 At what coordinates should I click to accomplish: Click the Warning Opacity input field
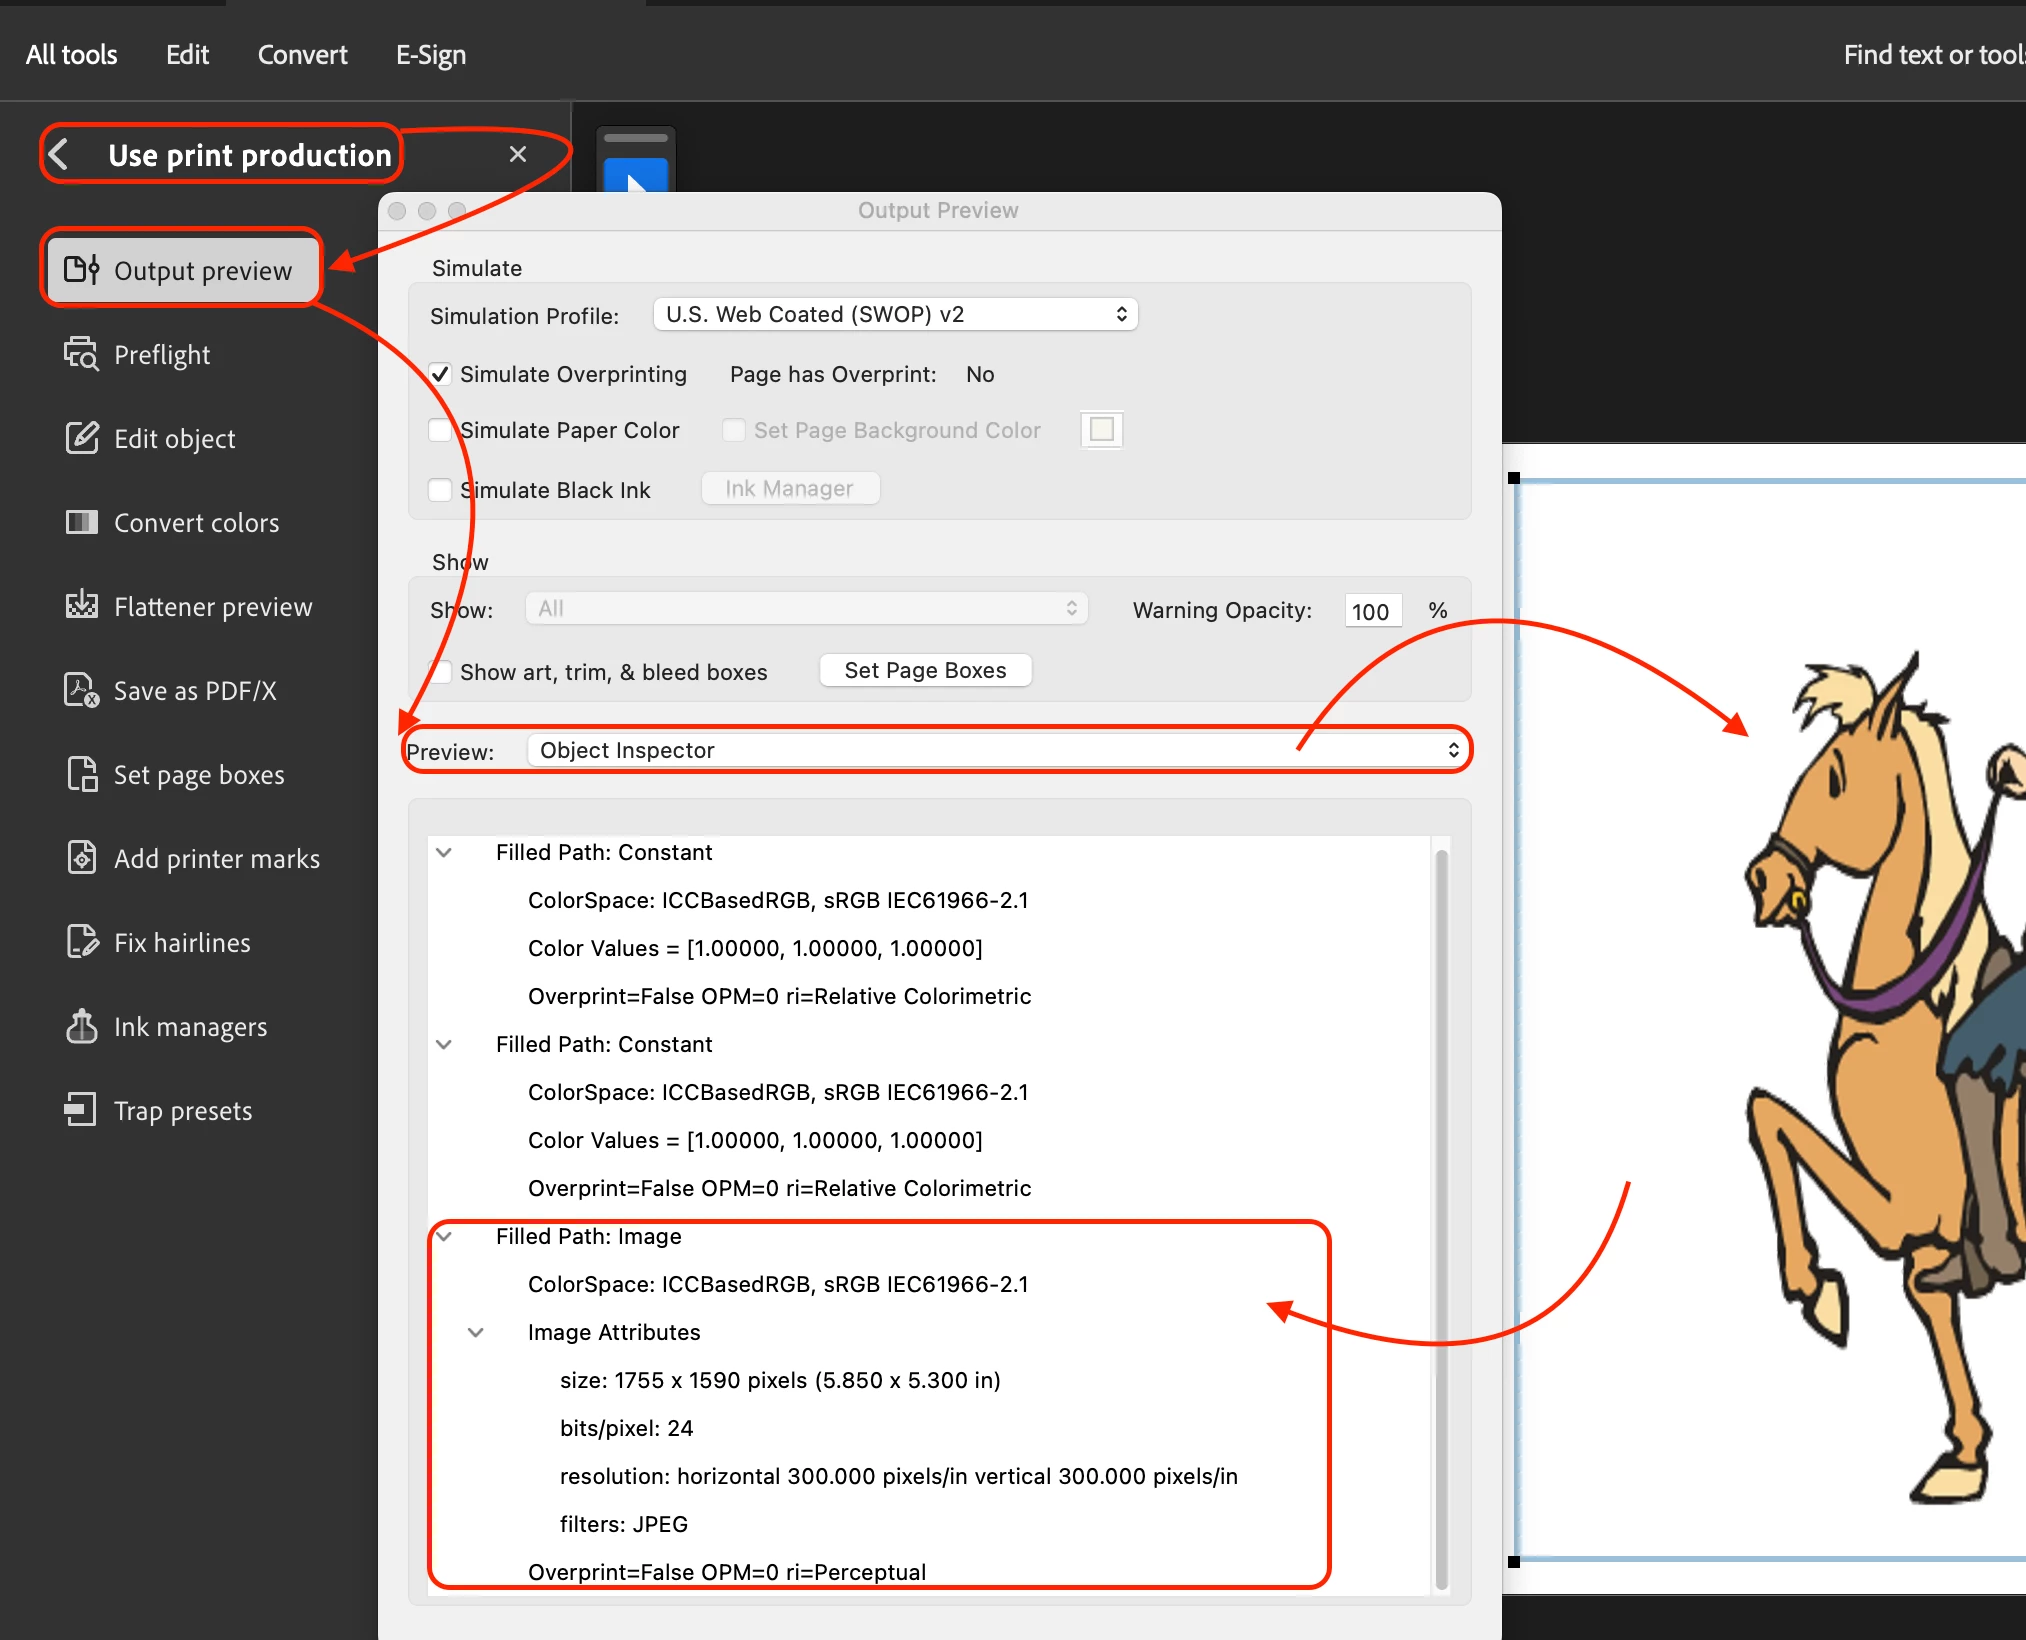coord(1371,611)
